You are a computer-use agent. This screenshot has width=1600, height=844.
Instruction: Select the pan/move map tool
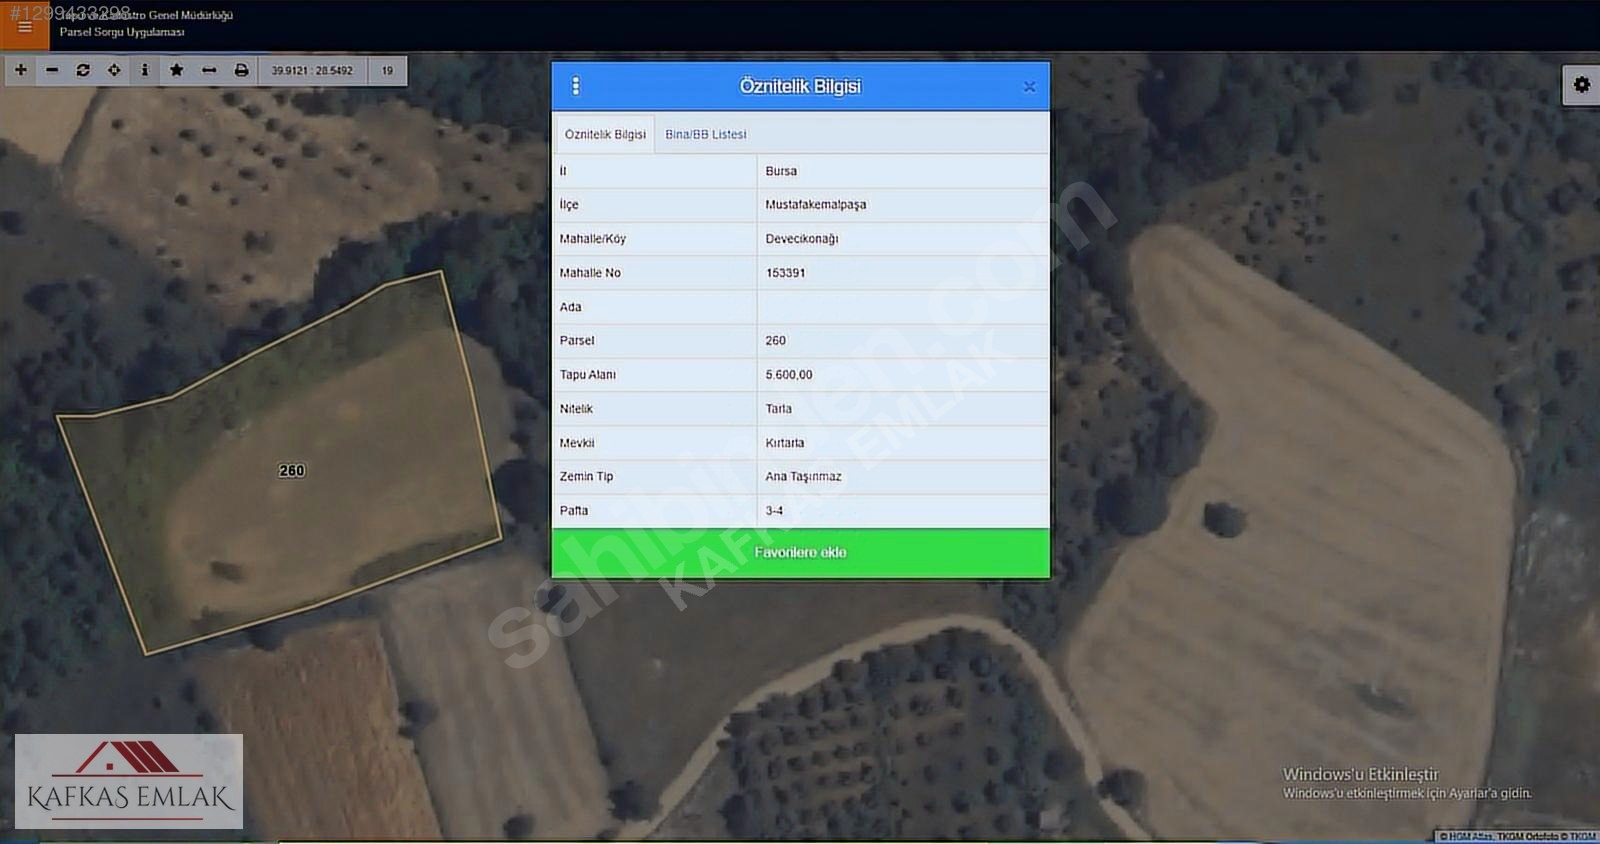(114, 70)
